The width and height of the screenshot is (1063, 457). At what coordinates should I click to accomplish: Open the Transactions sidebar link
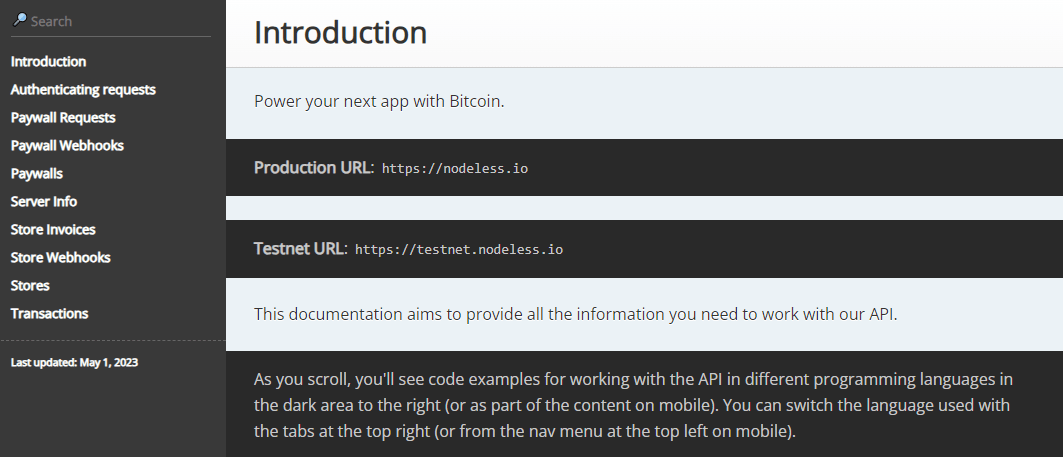pyautogui.click(x=49, y=313)
